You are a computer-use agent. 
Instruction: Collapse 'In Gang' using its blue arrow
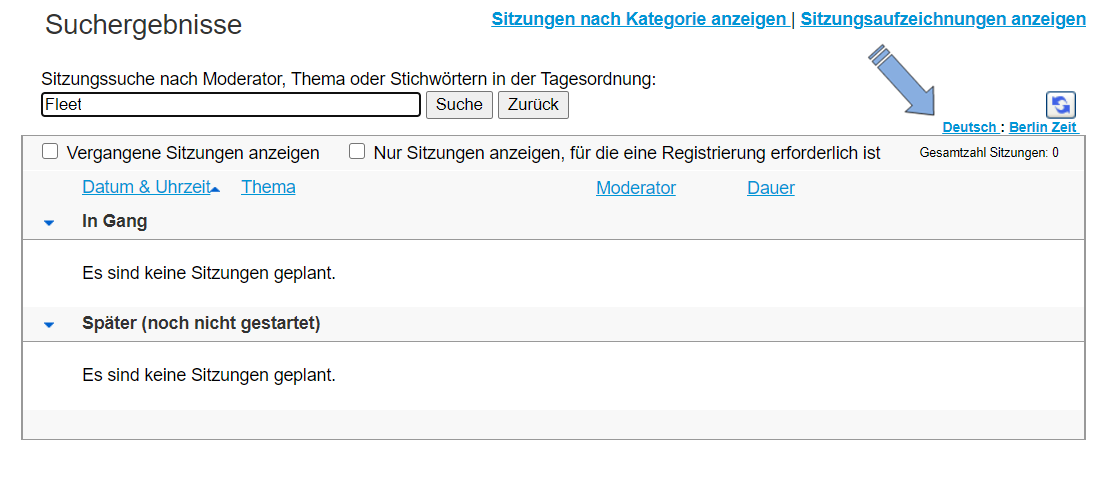click(x=49, y=223)
